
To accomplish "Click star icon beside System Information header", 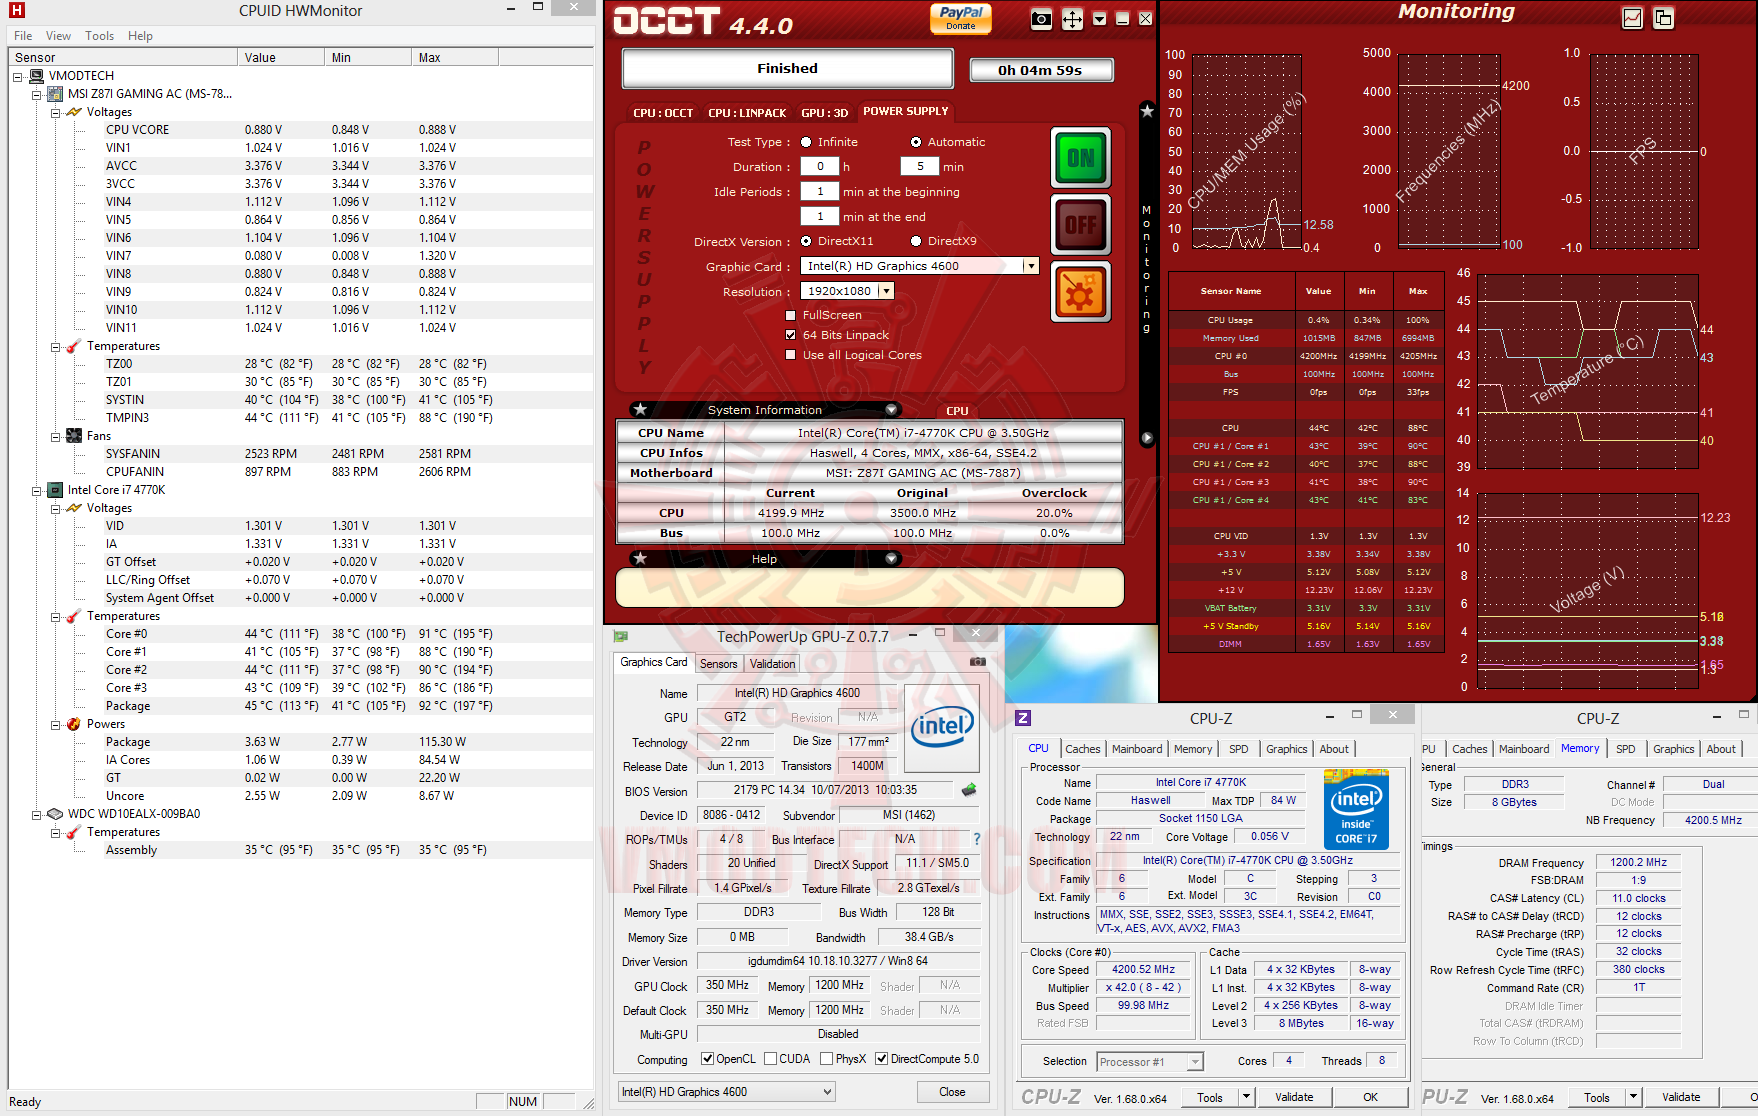I will coord(640,409).
